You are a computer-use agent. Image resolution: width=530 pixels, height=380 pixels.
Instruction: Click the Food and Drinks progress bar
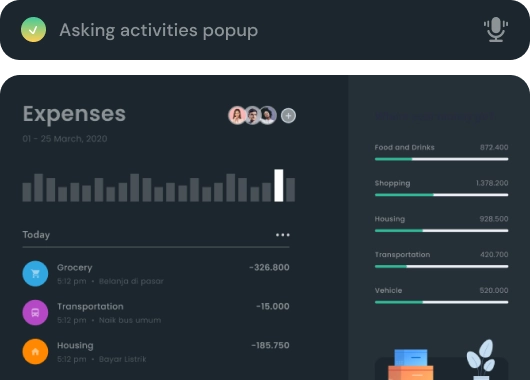pyautogui.click(x=441, y=159)
